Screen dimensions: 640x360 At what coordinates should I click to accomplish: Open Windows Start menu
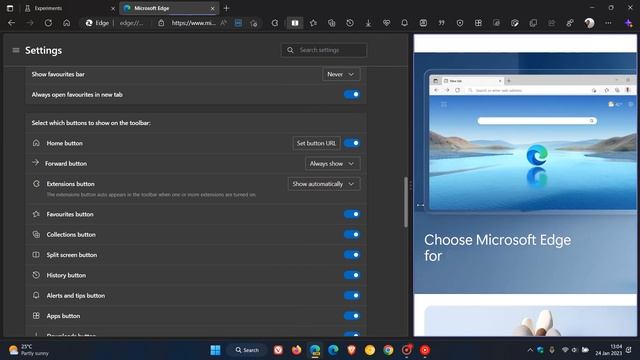pos(215,350)
